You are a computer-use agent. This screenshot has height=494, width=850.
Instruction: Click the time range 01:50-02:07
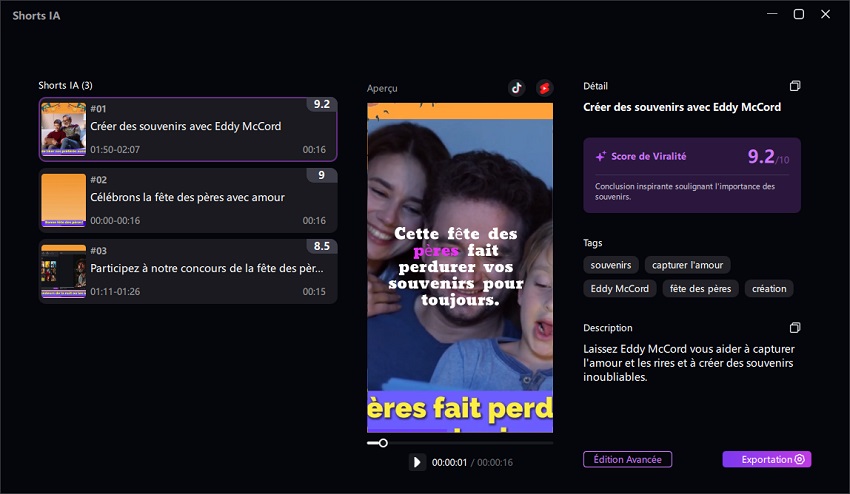115,149
